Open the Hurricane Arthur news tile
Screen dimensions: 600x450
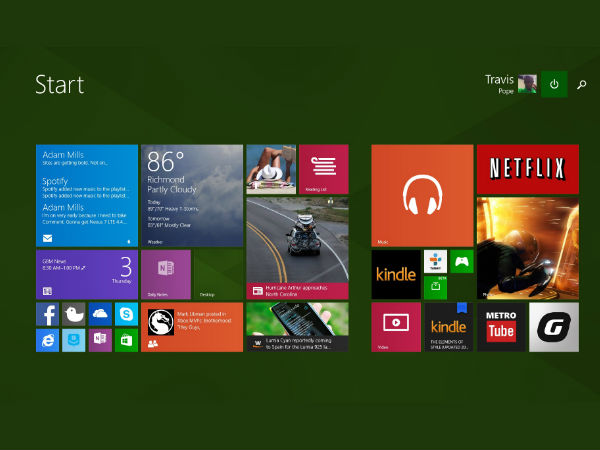(x=297, y=248)
